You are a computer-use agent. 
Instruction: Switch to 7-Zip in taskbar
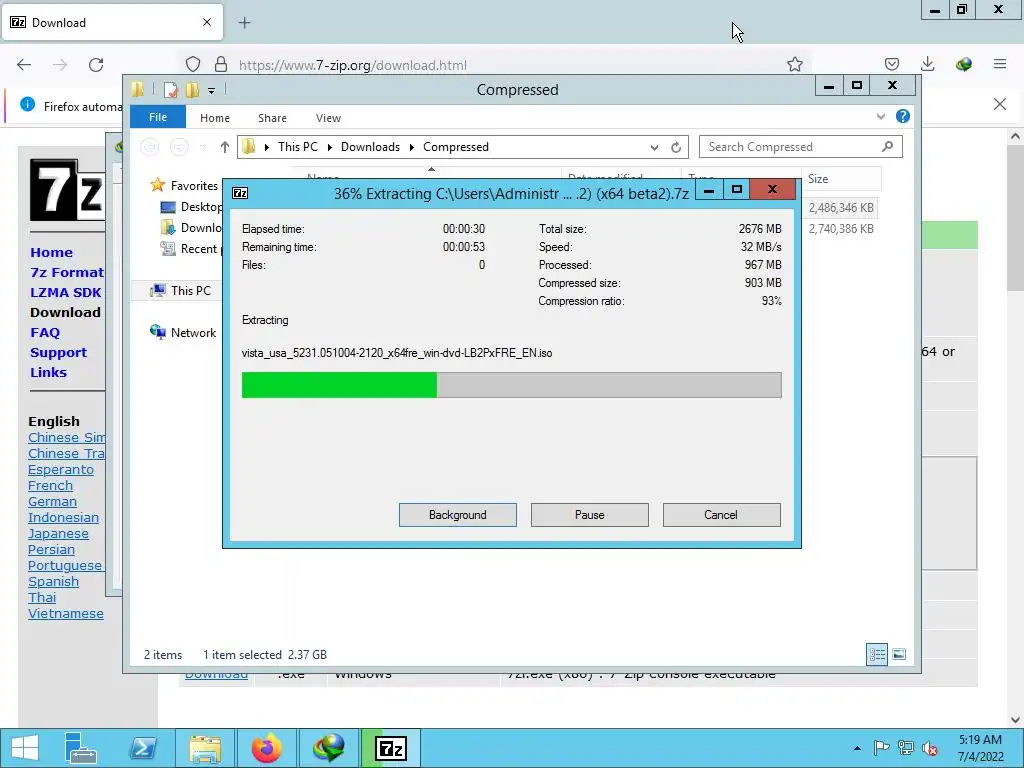coord(391,748)
